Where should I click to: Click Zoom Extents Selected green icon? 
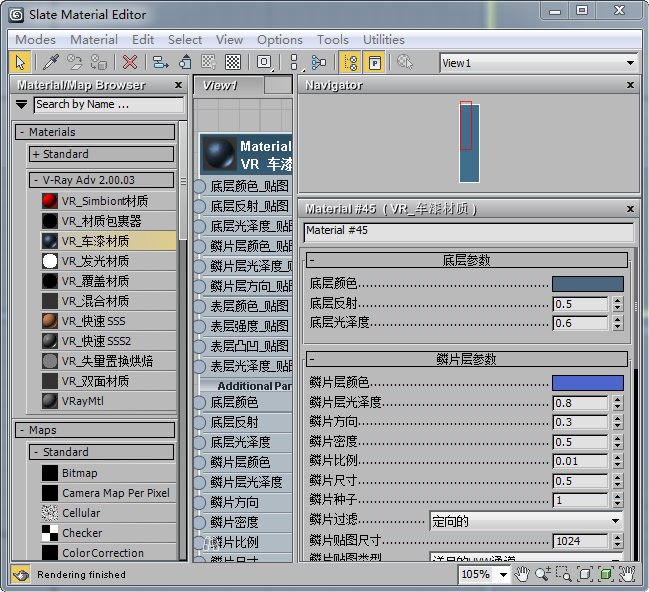point(606,574)
